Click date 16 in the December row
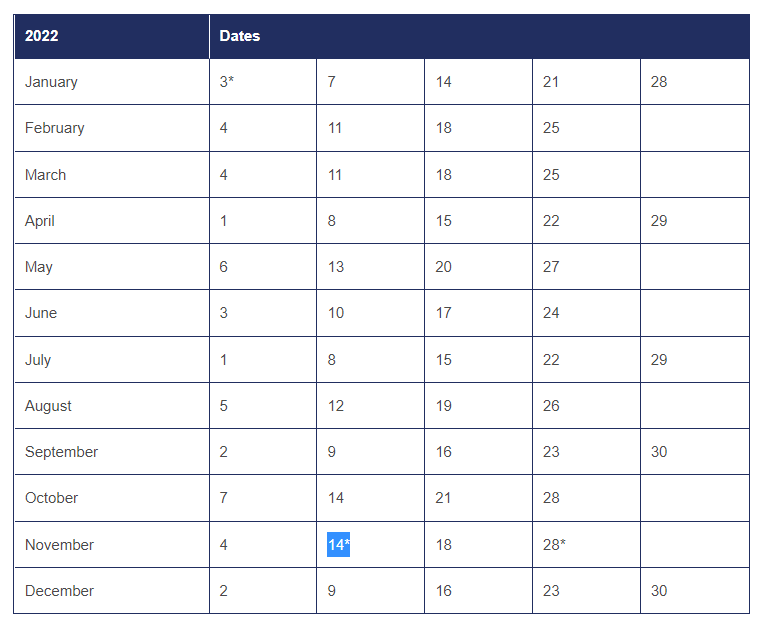The width and height of the screenshot is (759, 622). coord(443,591)
